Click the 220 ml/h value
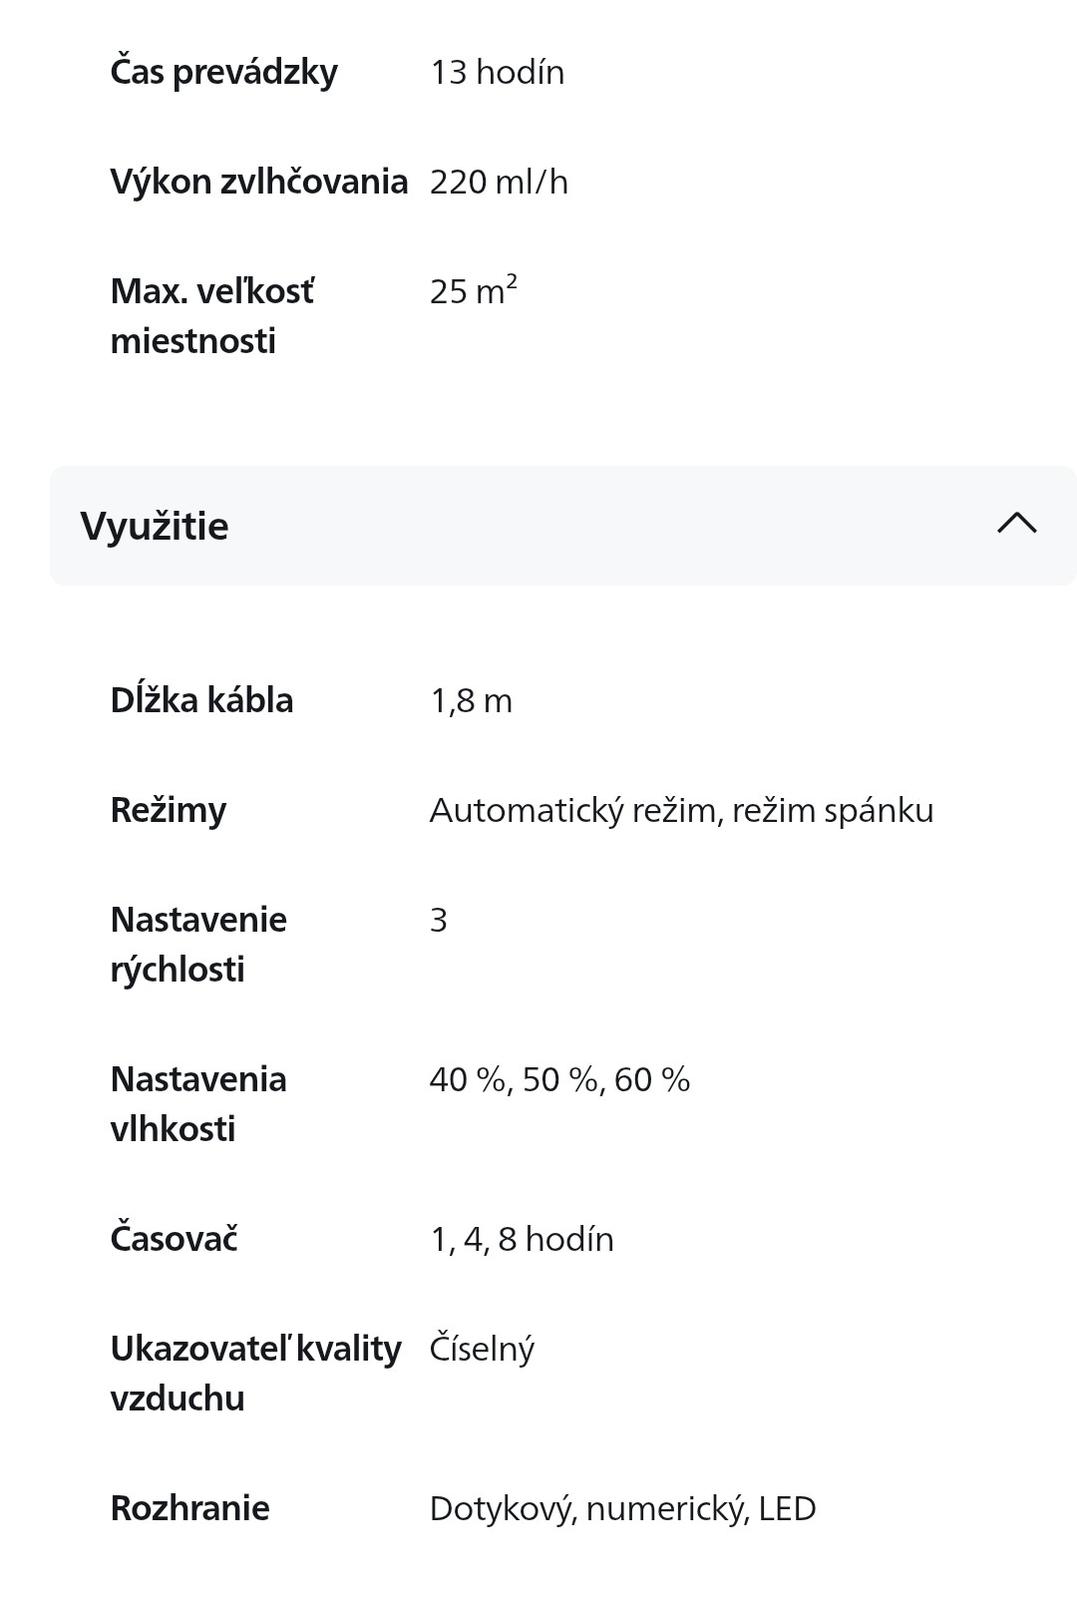 tap(499, 182)
